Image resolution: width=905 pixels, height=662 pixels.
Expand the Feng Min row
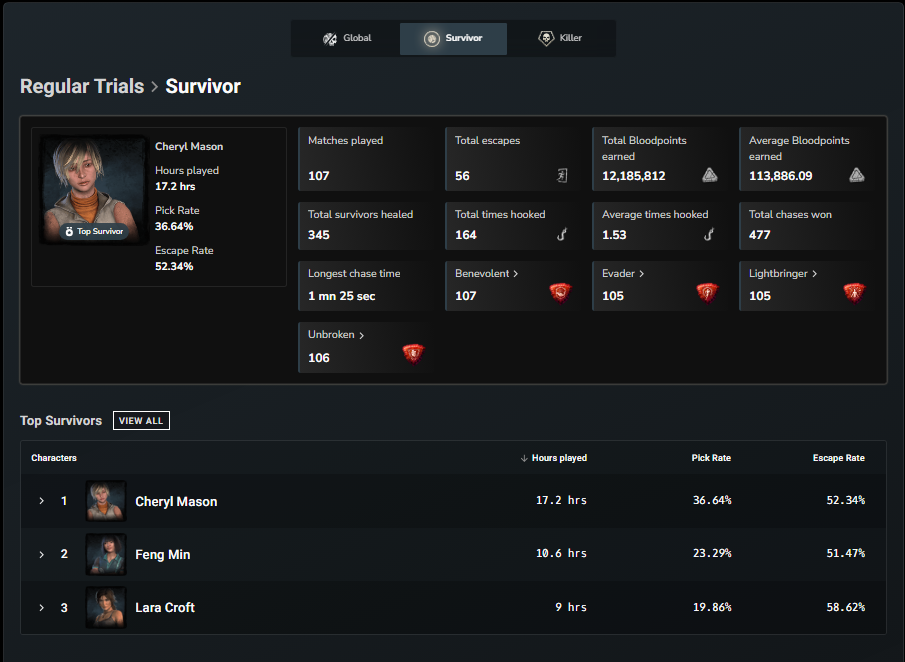(42, 555)
